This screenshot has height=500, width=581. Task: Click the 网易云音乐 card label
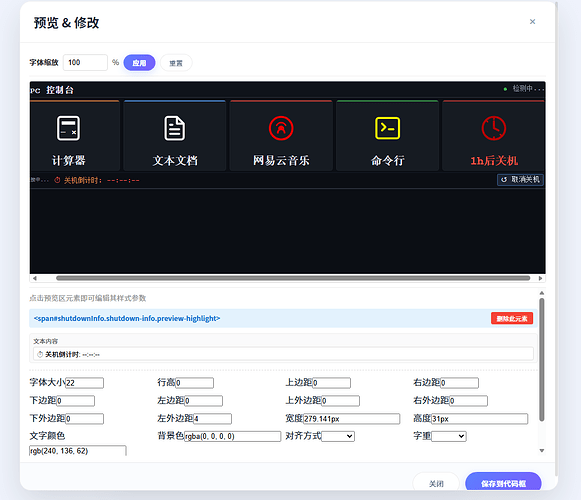pos(281,160)
